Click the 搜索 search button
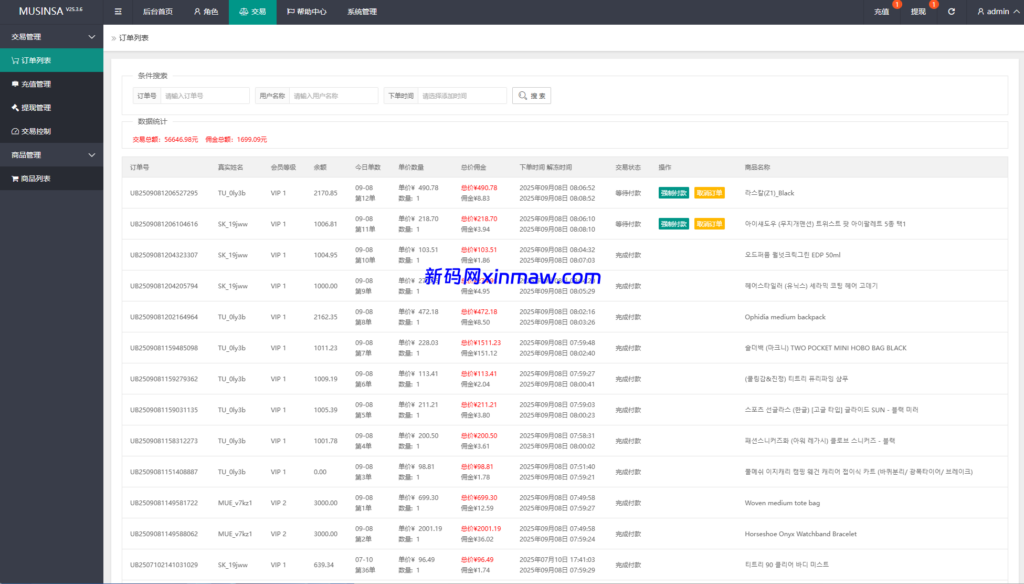Image resolution: width=1024 pixels, height=584 pixels. (531, 96)
